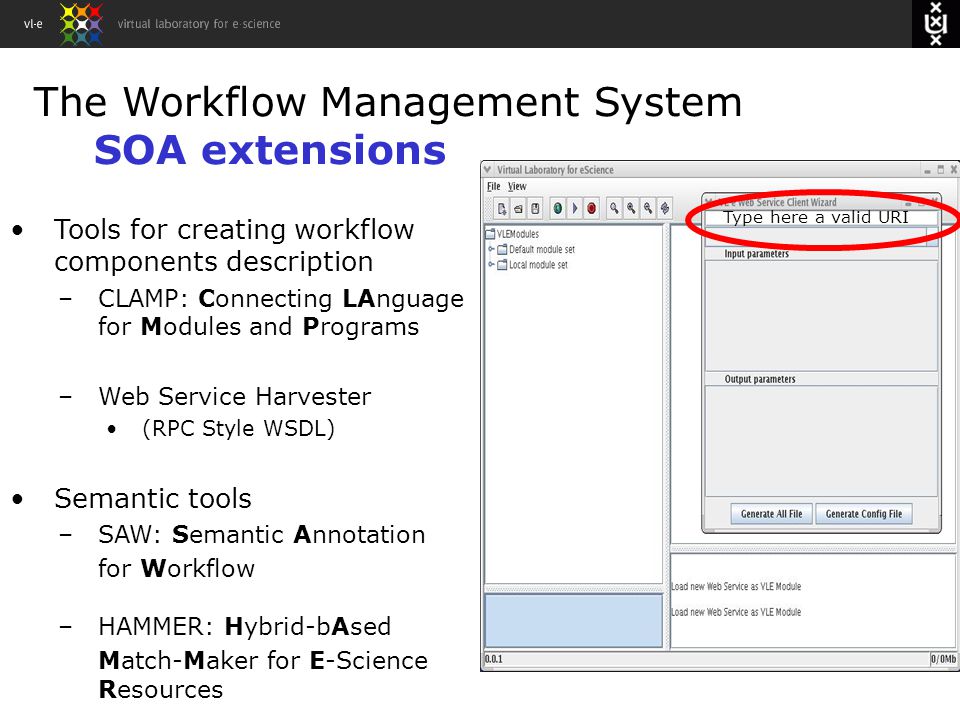Click the blue play arrow icon

[x=574, y=209]
